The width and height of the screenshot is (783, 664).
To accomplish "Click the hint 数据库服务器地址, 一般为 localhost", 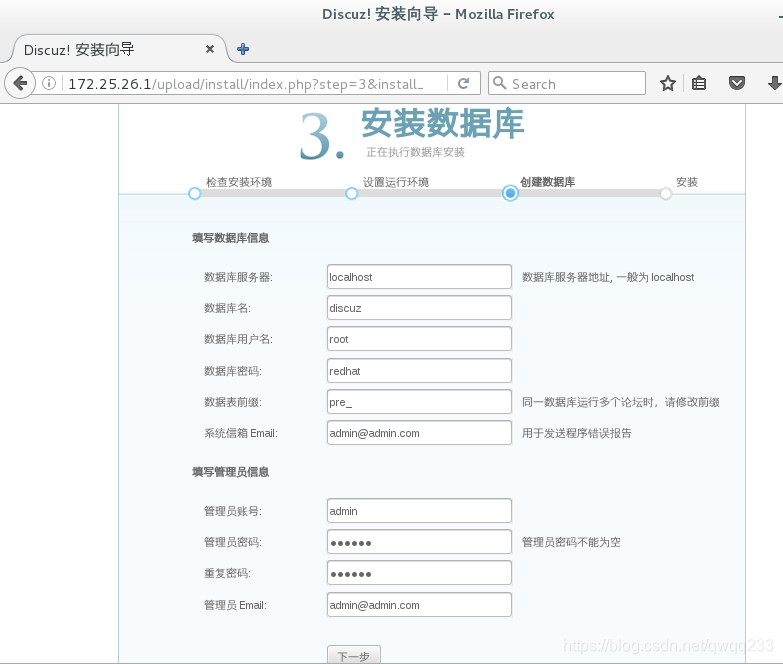I will [608, 277].
